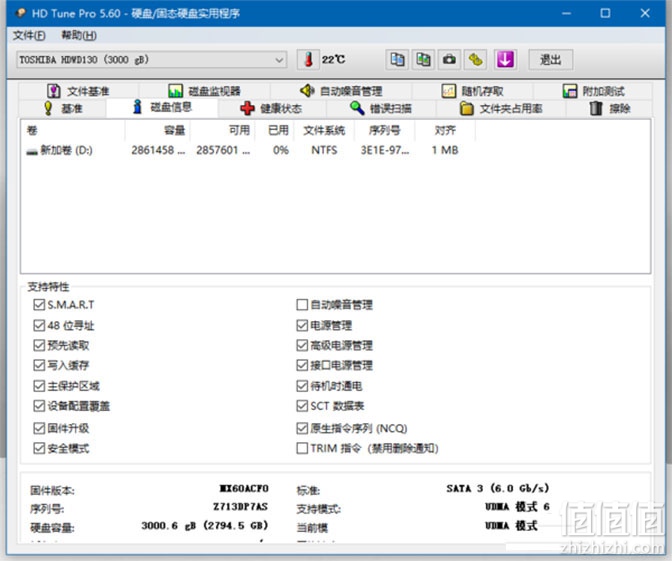Click the copy screenshot to clipboard icon
Screen dimensions: 672x561
pyautogui.click(x=423, y=60)
